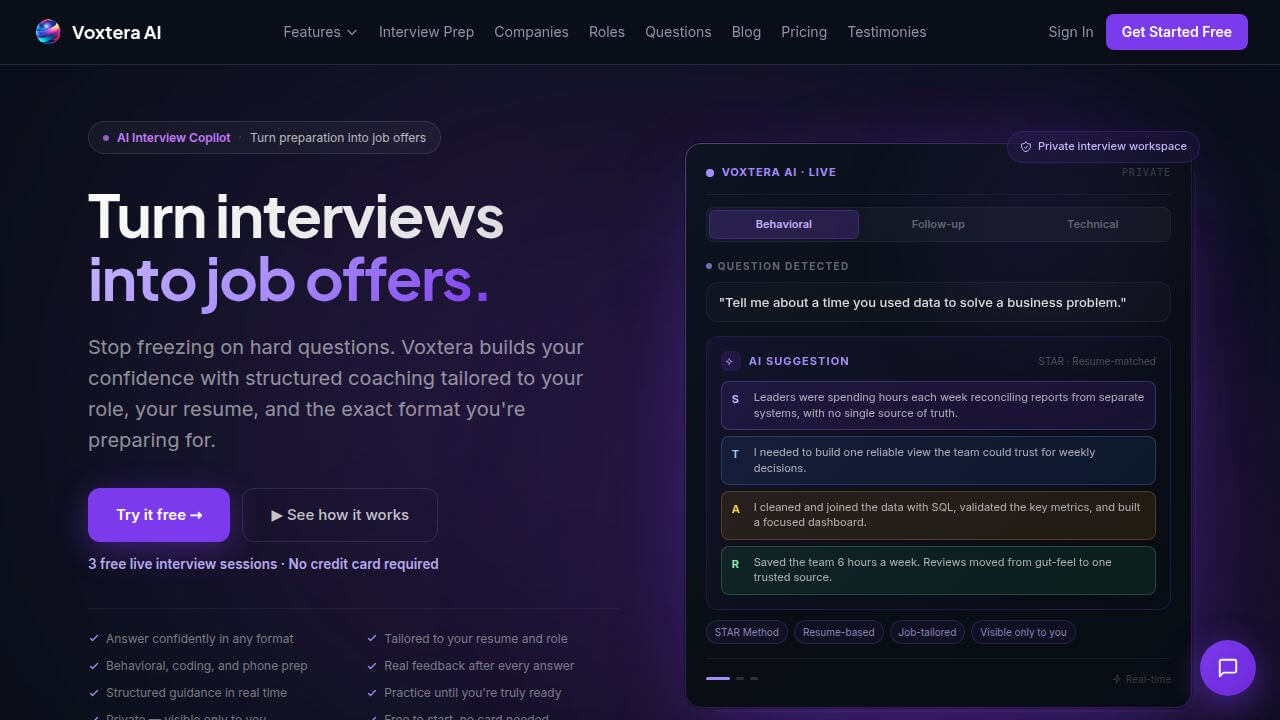Screen dimensions: 1280x720
Task: Click Sign In
Action: 1071,32
